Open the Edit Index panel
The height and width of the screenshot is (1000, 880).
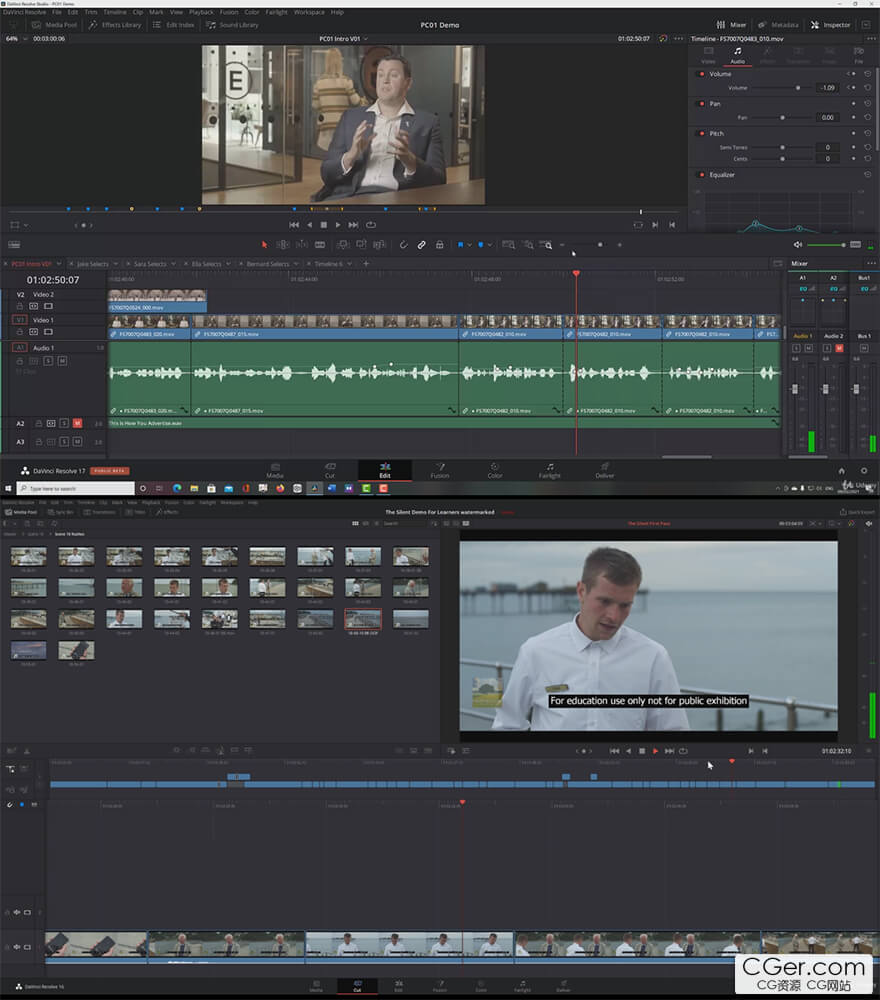[x=173, y=25]
